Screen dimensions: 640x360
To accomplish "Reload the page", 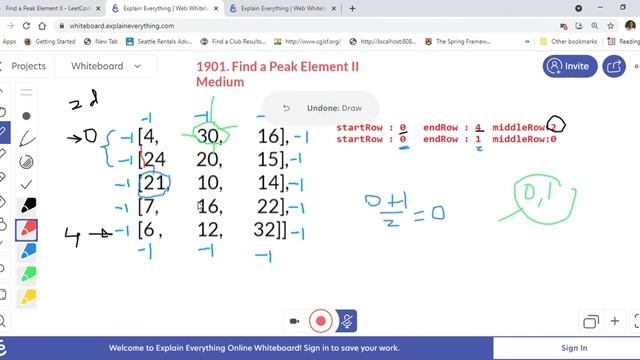I will pyautogui.click(x=26, y=26).
